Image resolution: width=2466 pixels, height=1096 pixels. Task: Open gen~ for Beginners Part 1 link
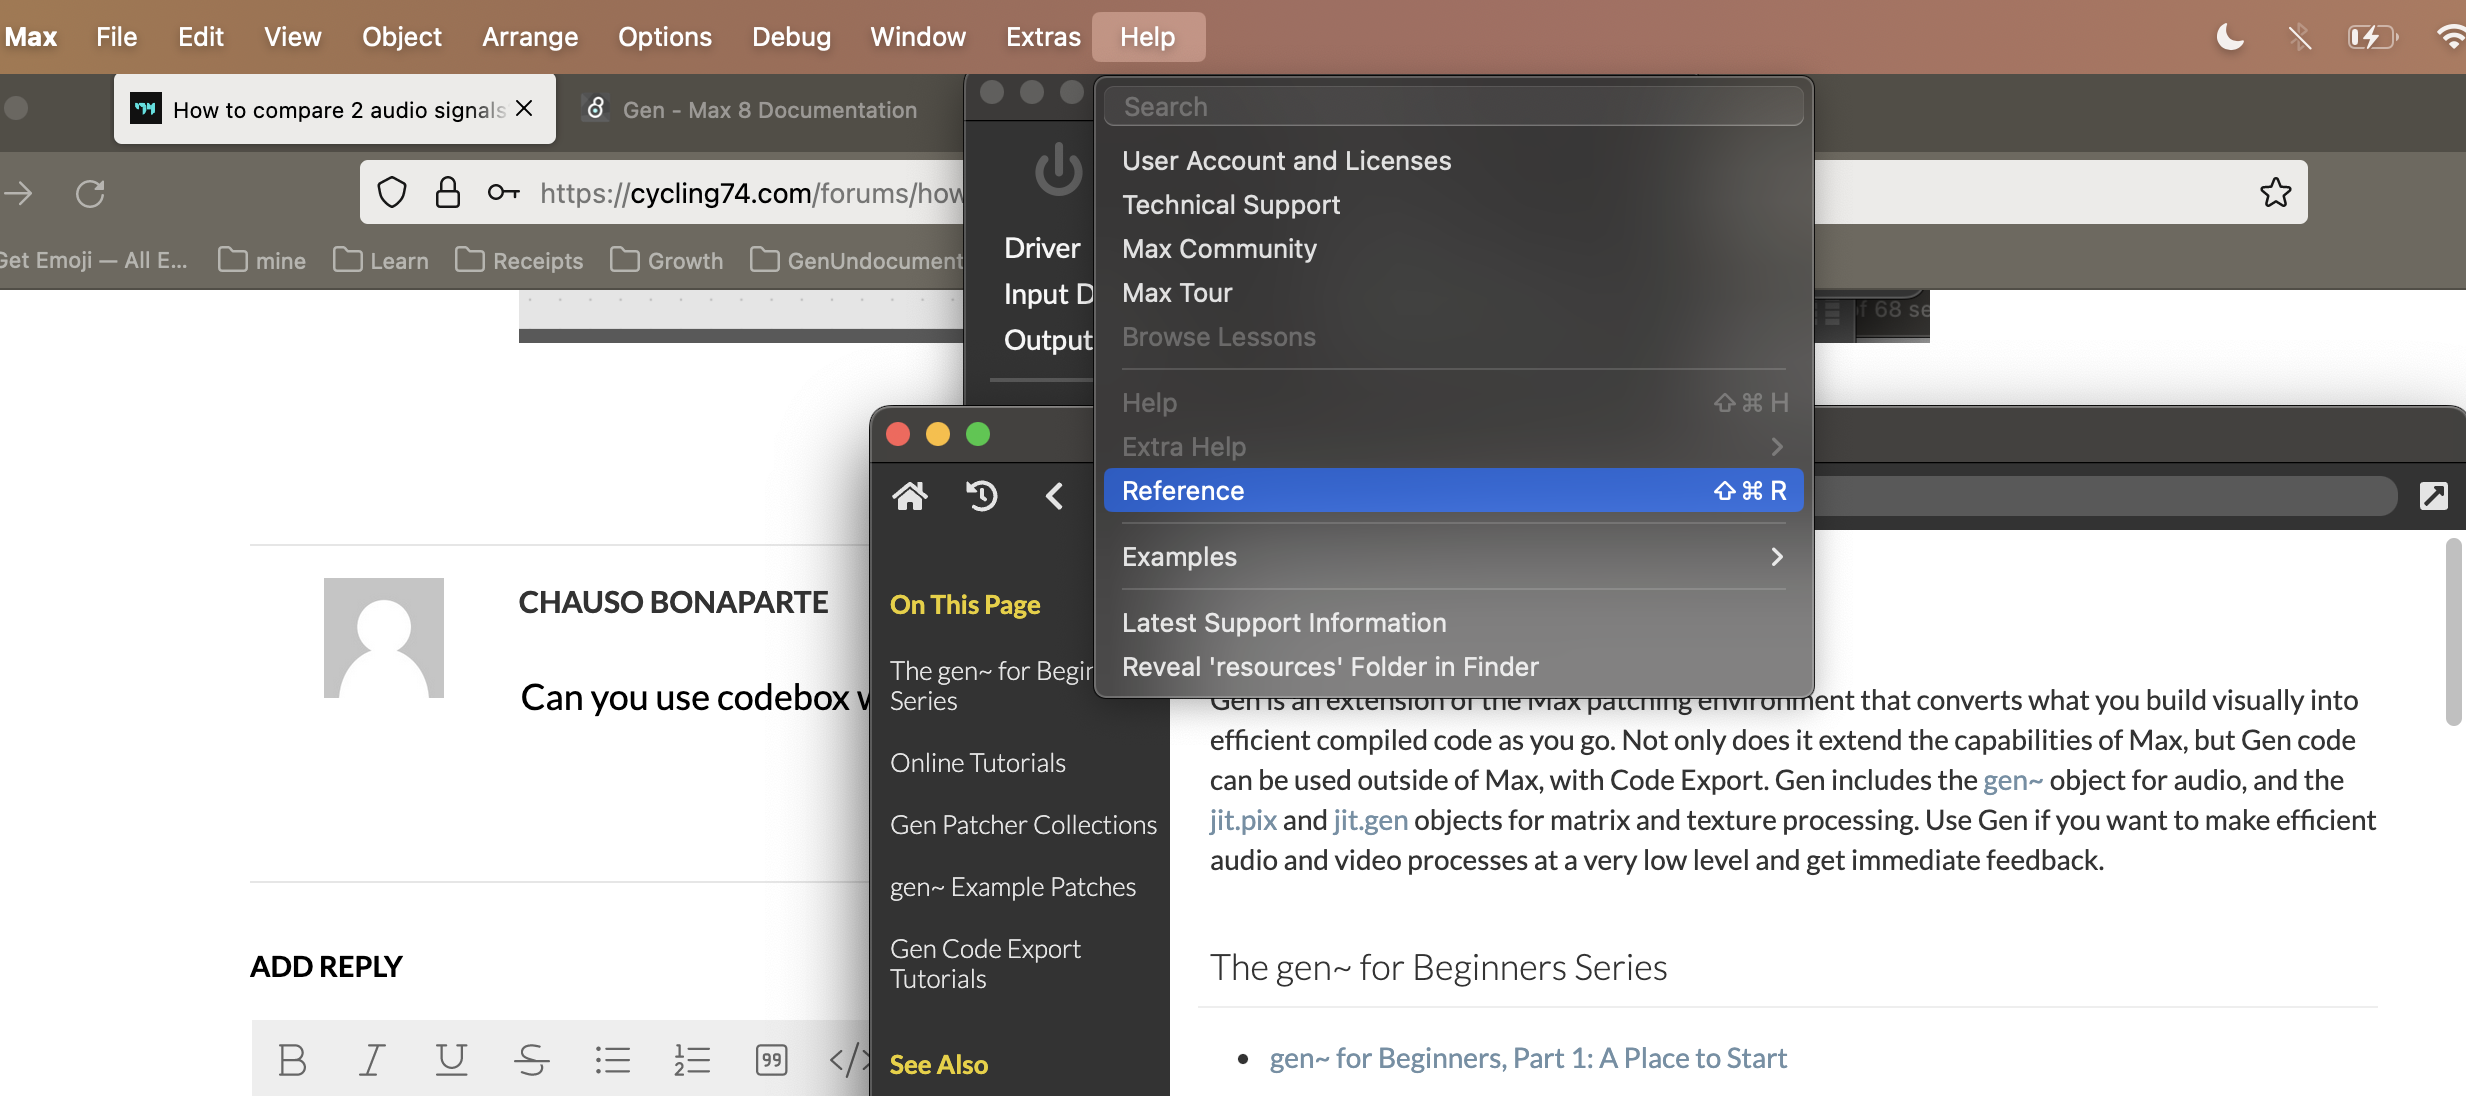pos(1527,1058)
